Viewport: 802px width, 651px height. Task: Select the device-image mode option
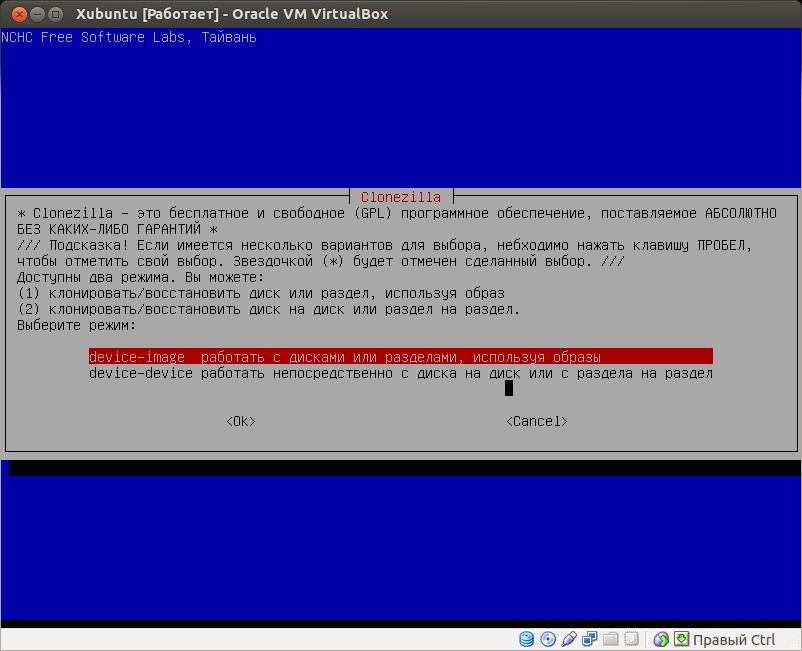[x=400, y=356]
